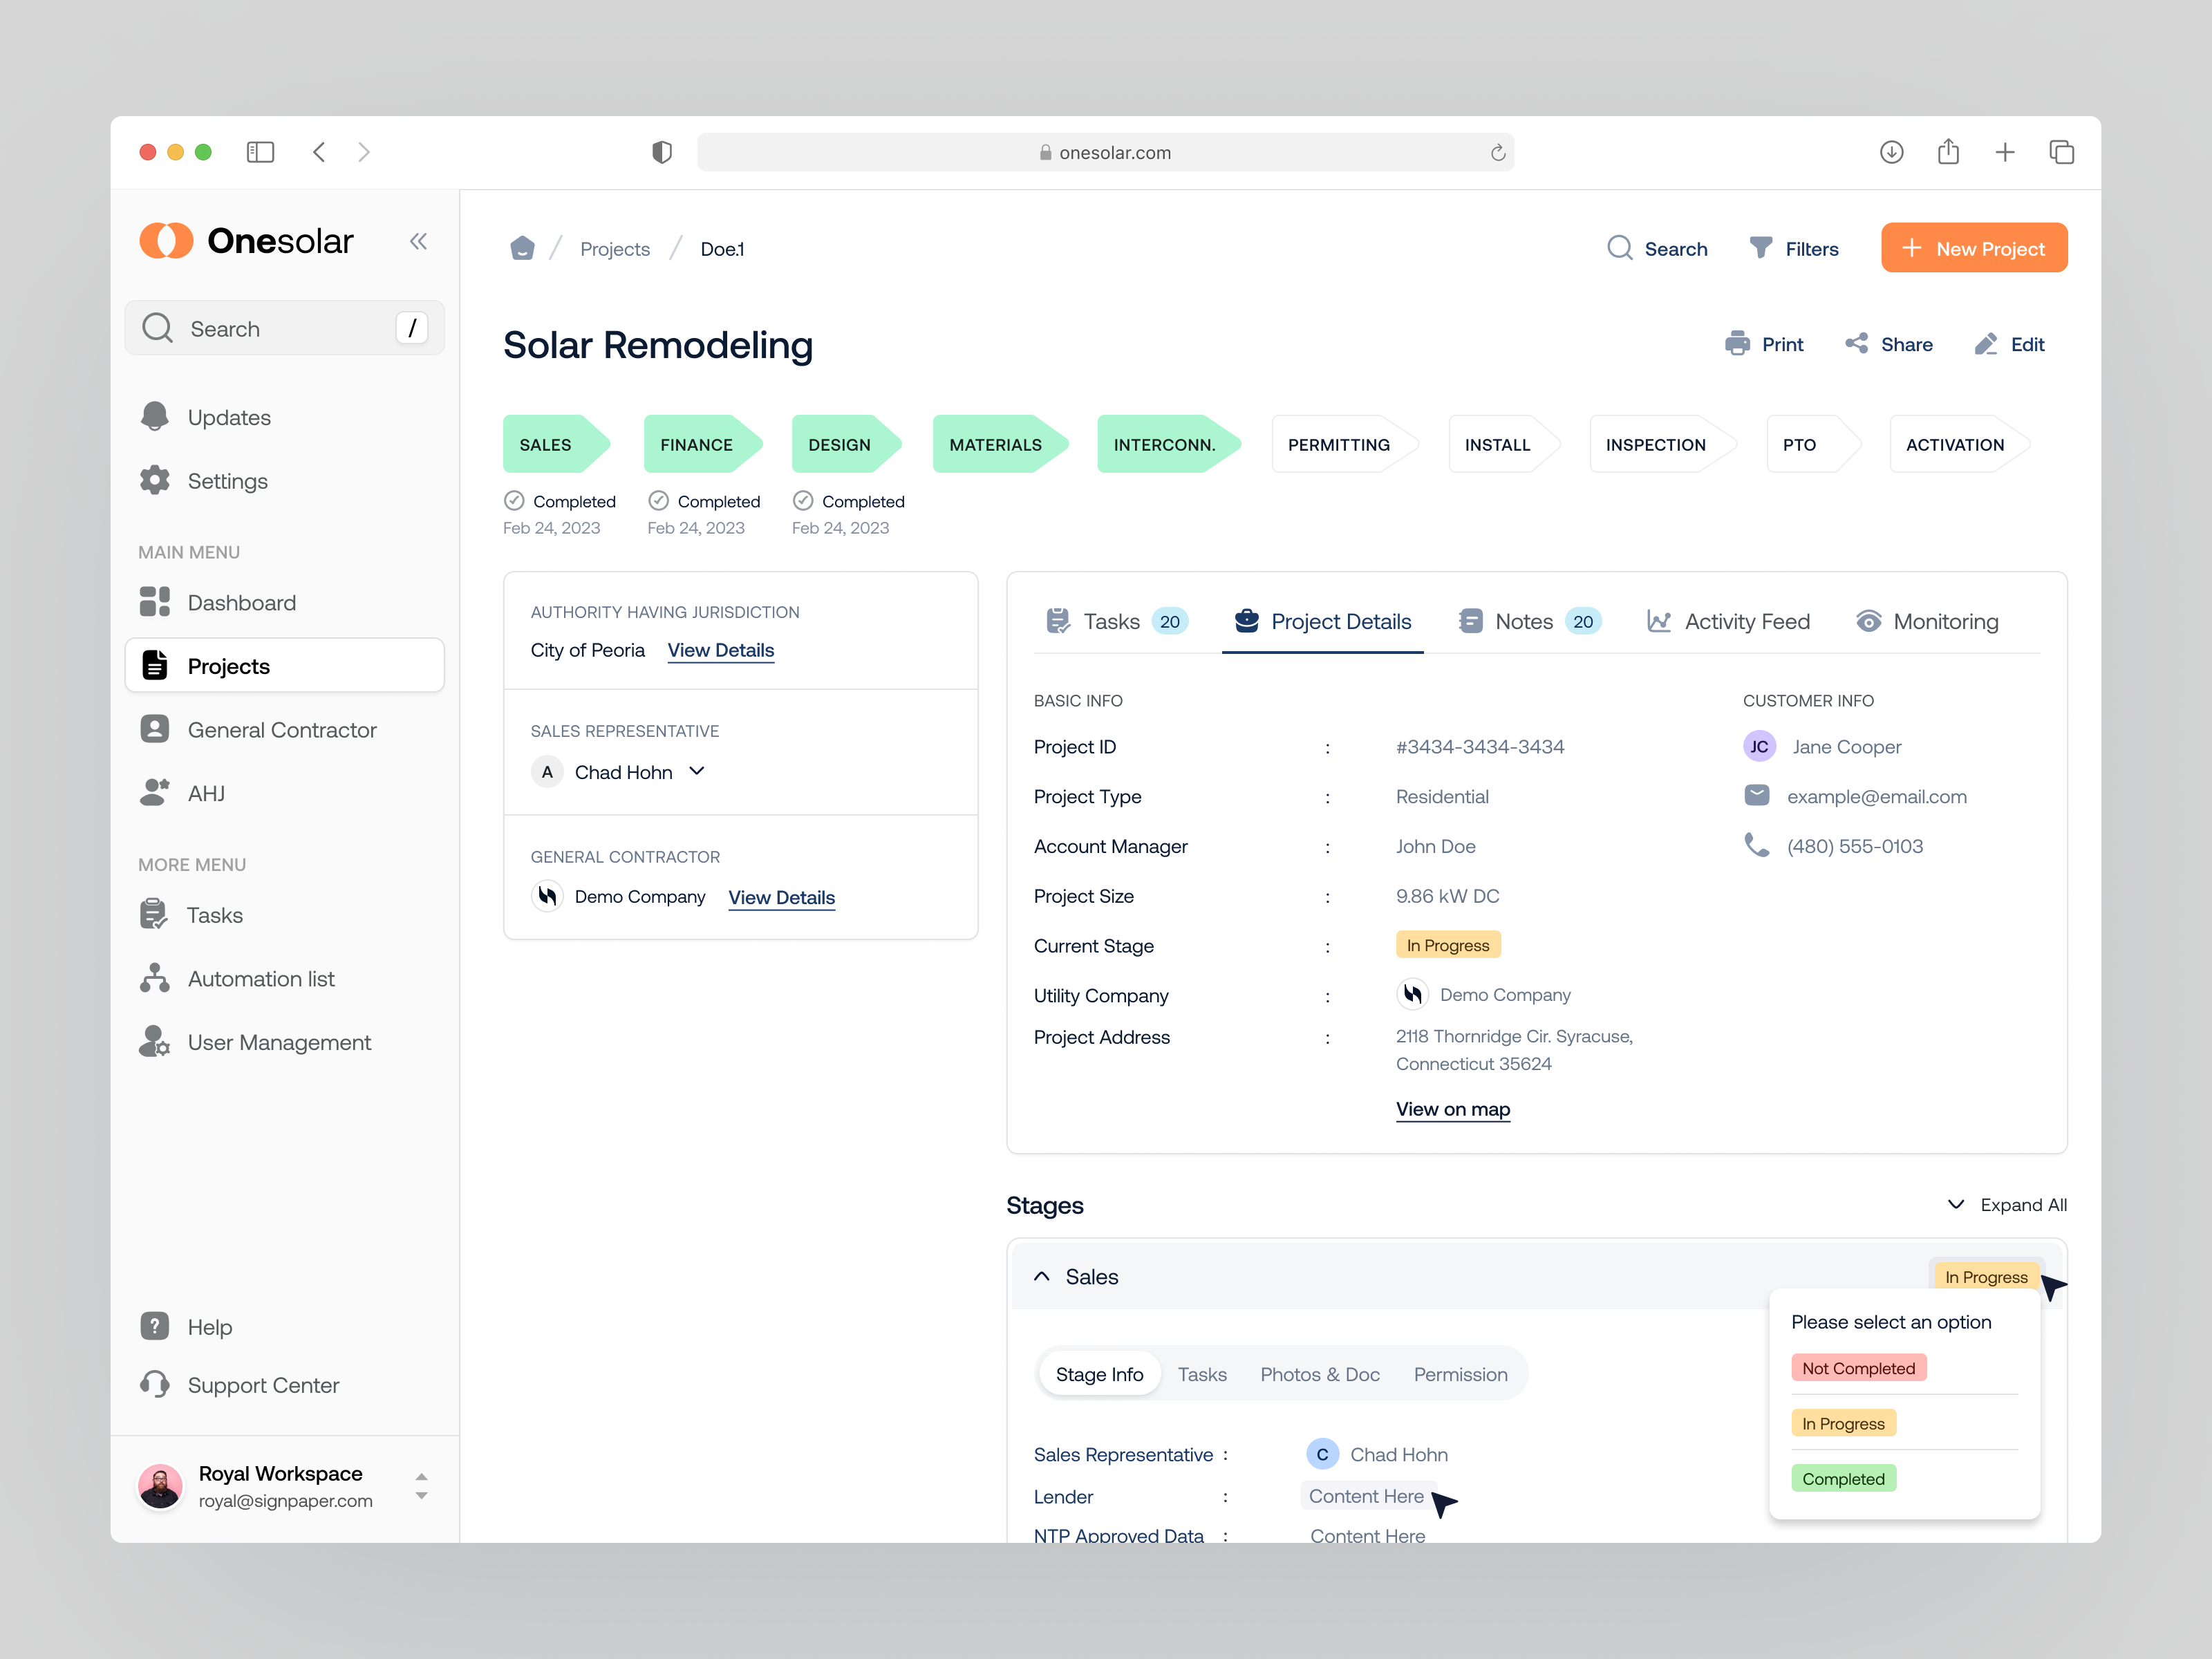The height and width of the screenshot is (1659, 2212).
Task: Click the Print icon for this project
Action: tap(1737, 344)
